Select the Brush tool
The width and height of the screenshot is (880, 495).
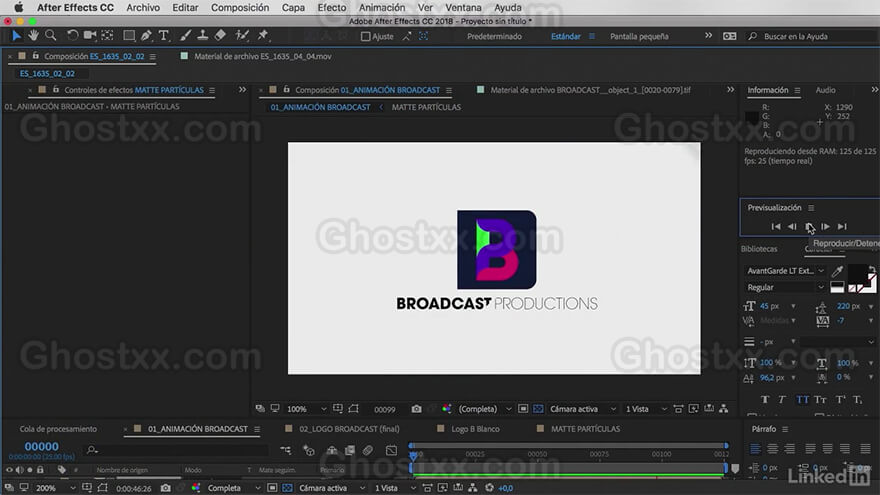click(x=185, y=36)
